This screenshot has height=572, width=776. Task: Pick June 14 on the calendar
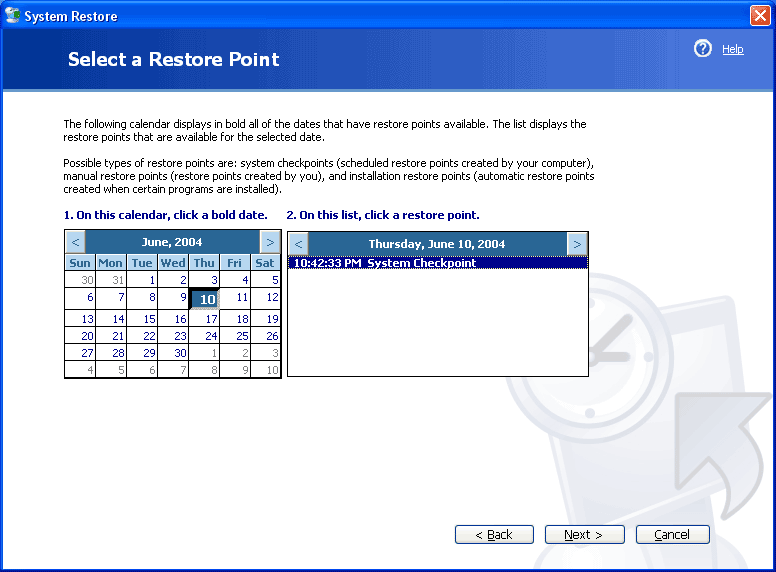pos(111,319)
